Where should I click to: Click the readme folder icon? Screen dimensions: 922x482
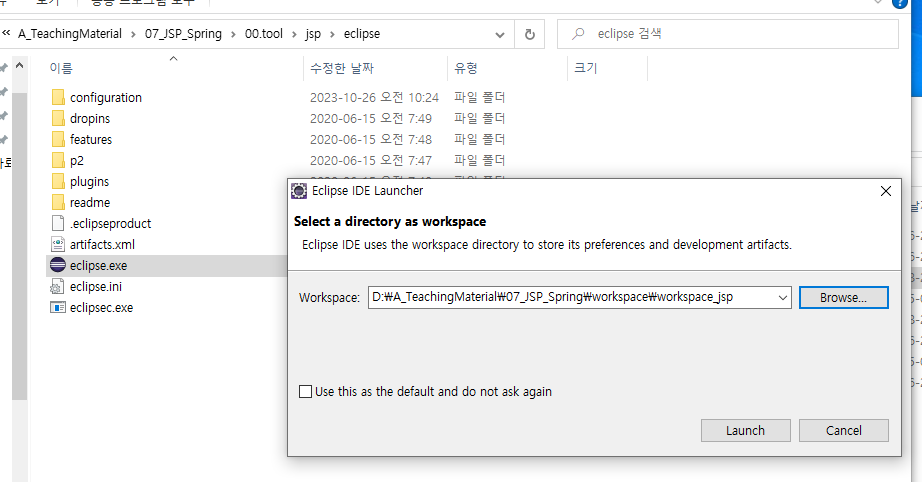click(x=58, y=202)
